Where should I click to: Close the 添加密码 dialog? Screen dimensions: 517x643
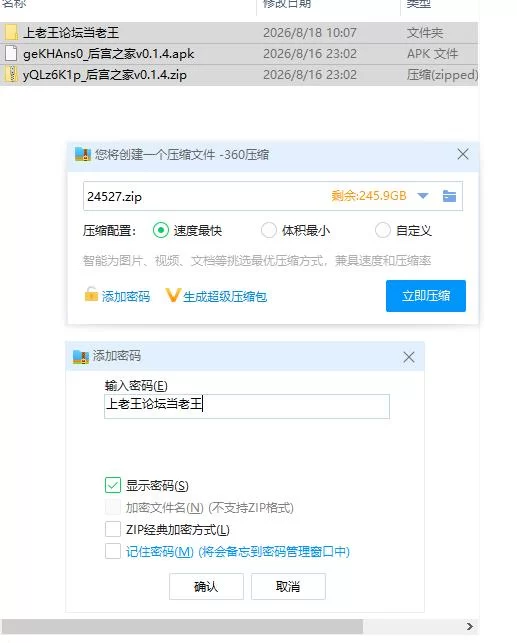tap(408, 357)
